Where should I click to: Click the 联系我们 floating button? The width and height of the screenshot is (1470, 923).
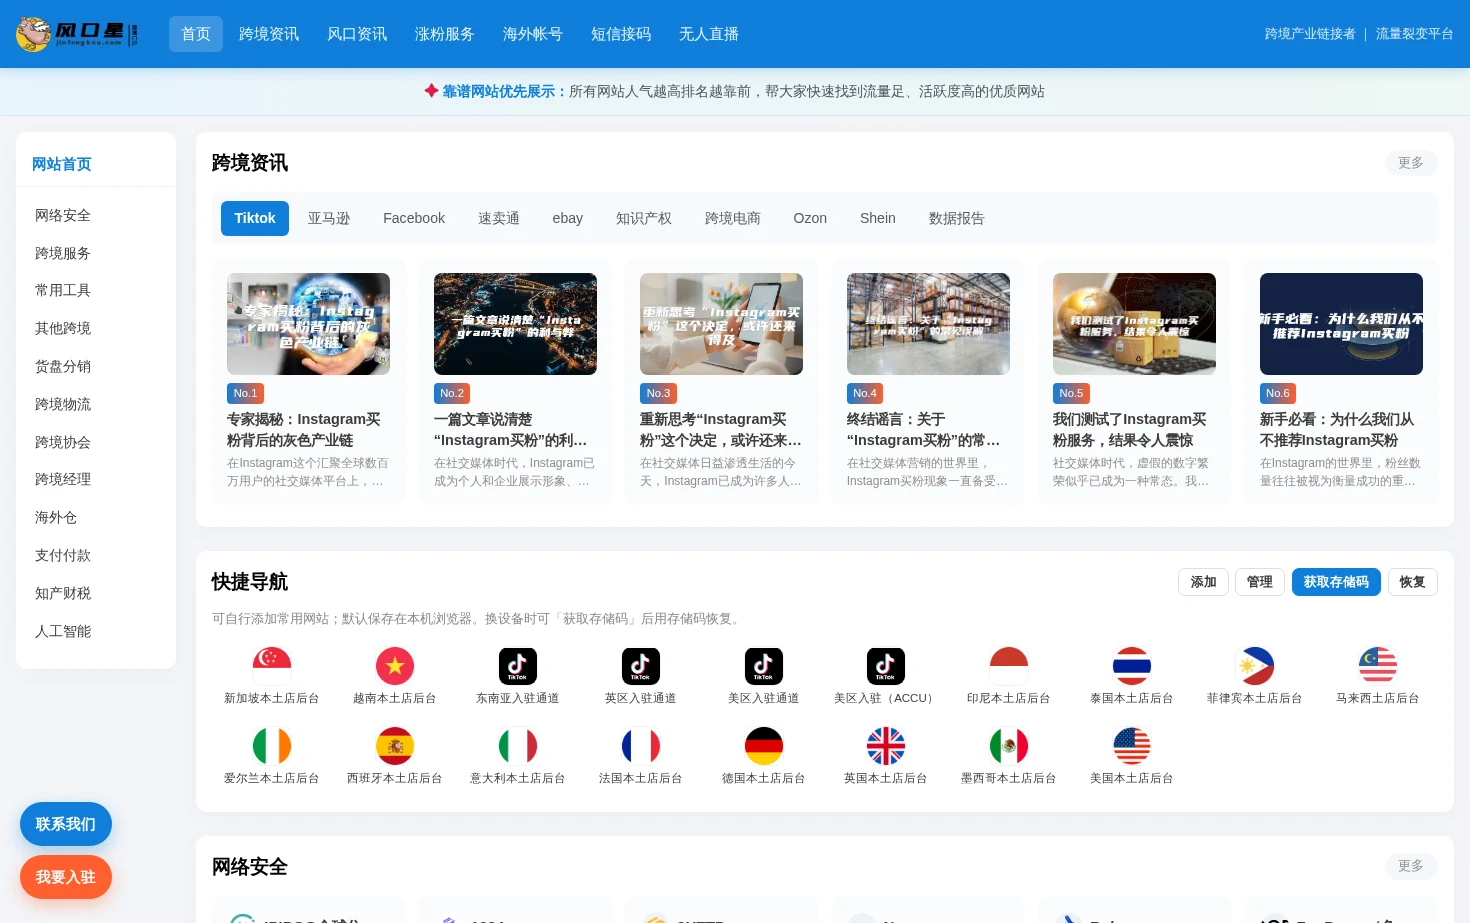pos(66,824)
